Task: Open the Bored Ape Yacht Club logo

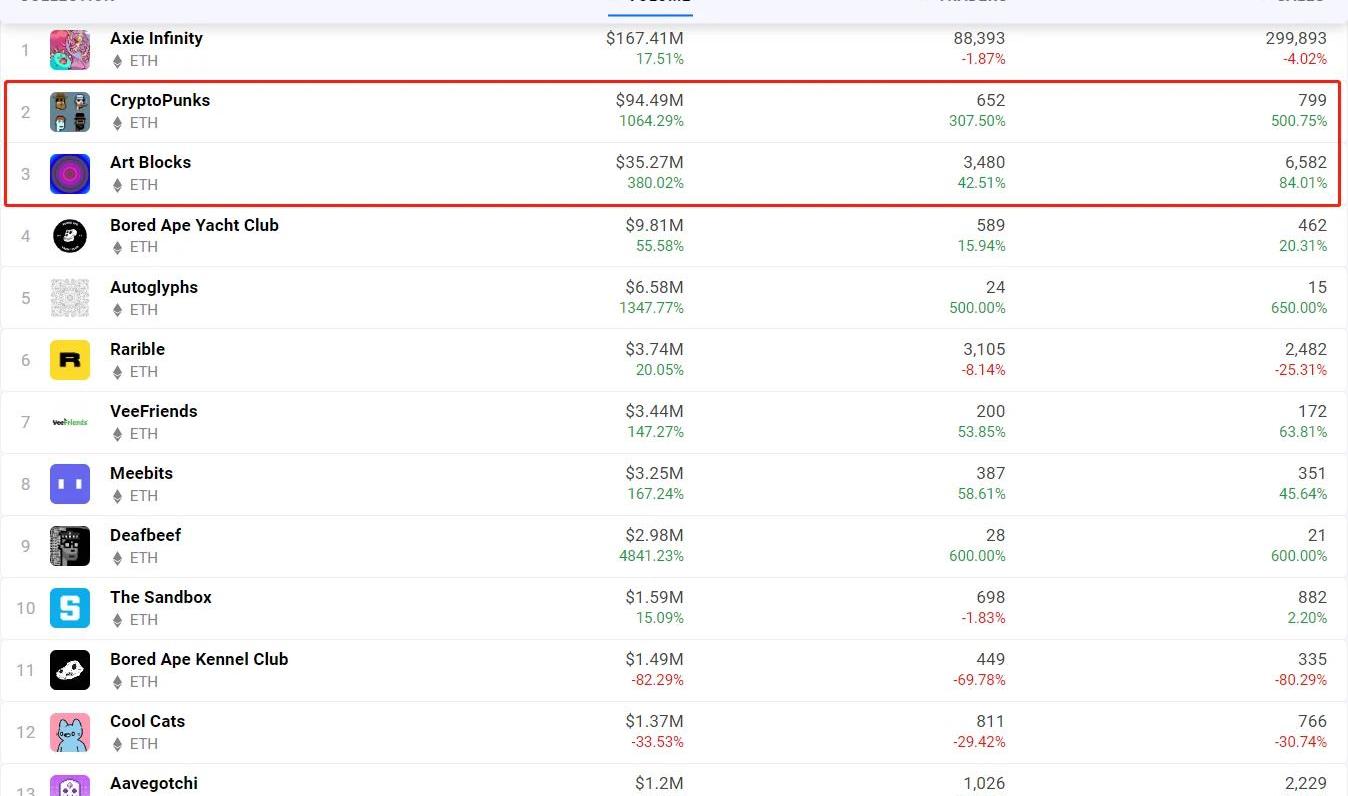Action: click(70, 236)
